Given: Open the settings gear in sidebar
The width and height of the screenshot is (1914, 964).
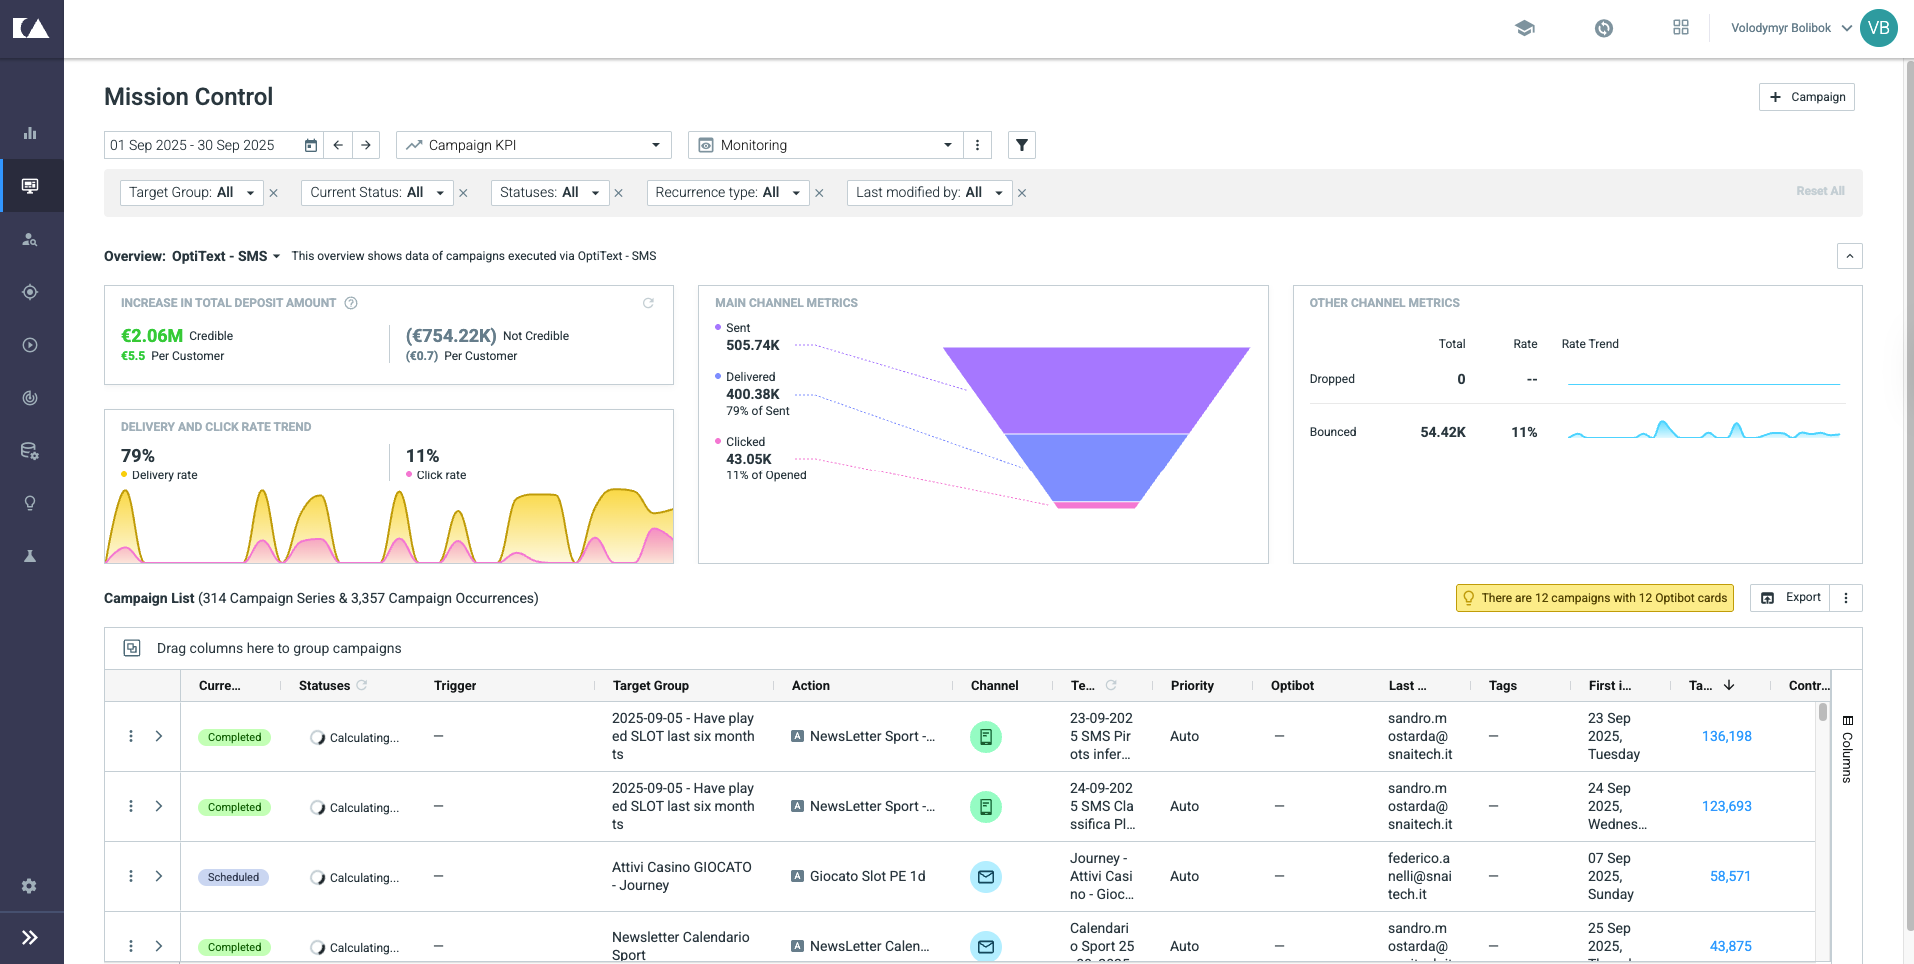Looking at the screenshot, I should [x=30, y=886].
